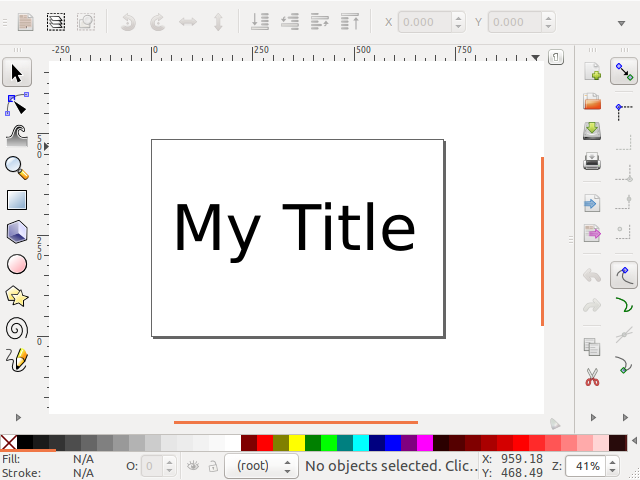Toggle the current layer lock

tap(212, 466)
